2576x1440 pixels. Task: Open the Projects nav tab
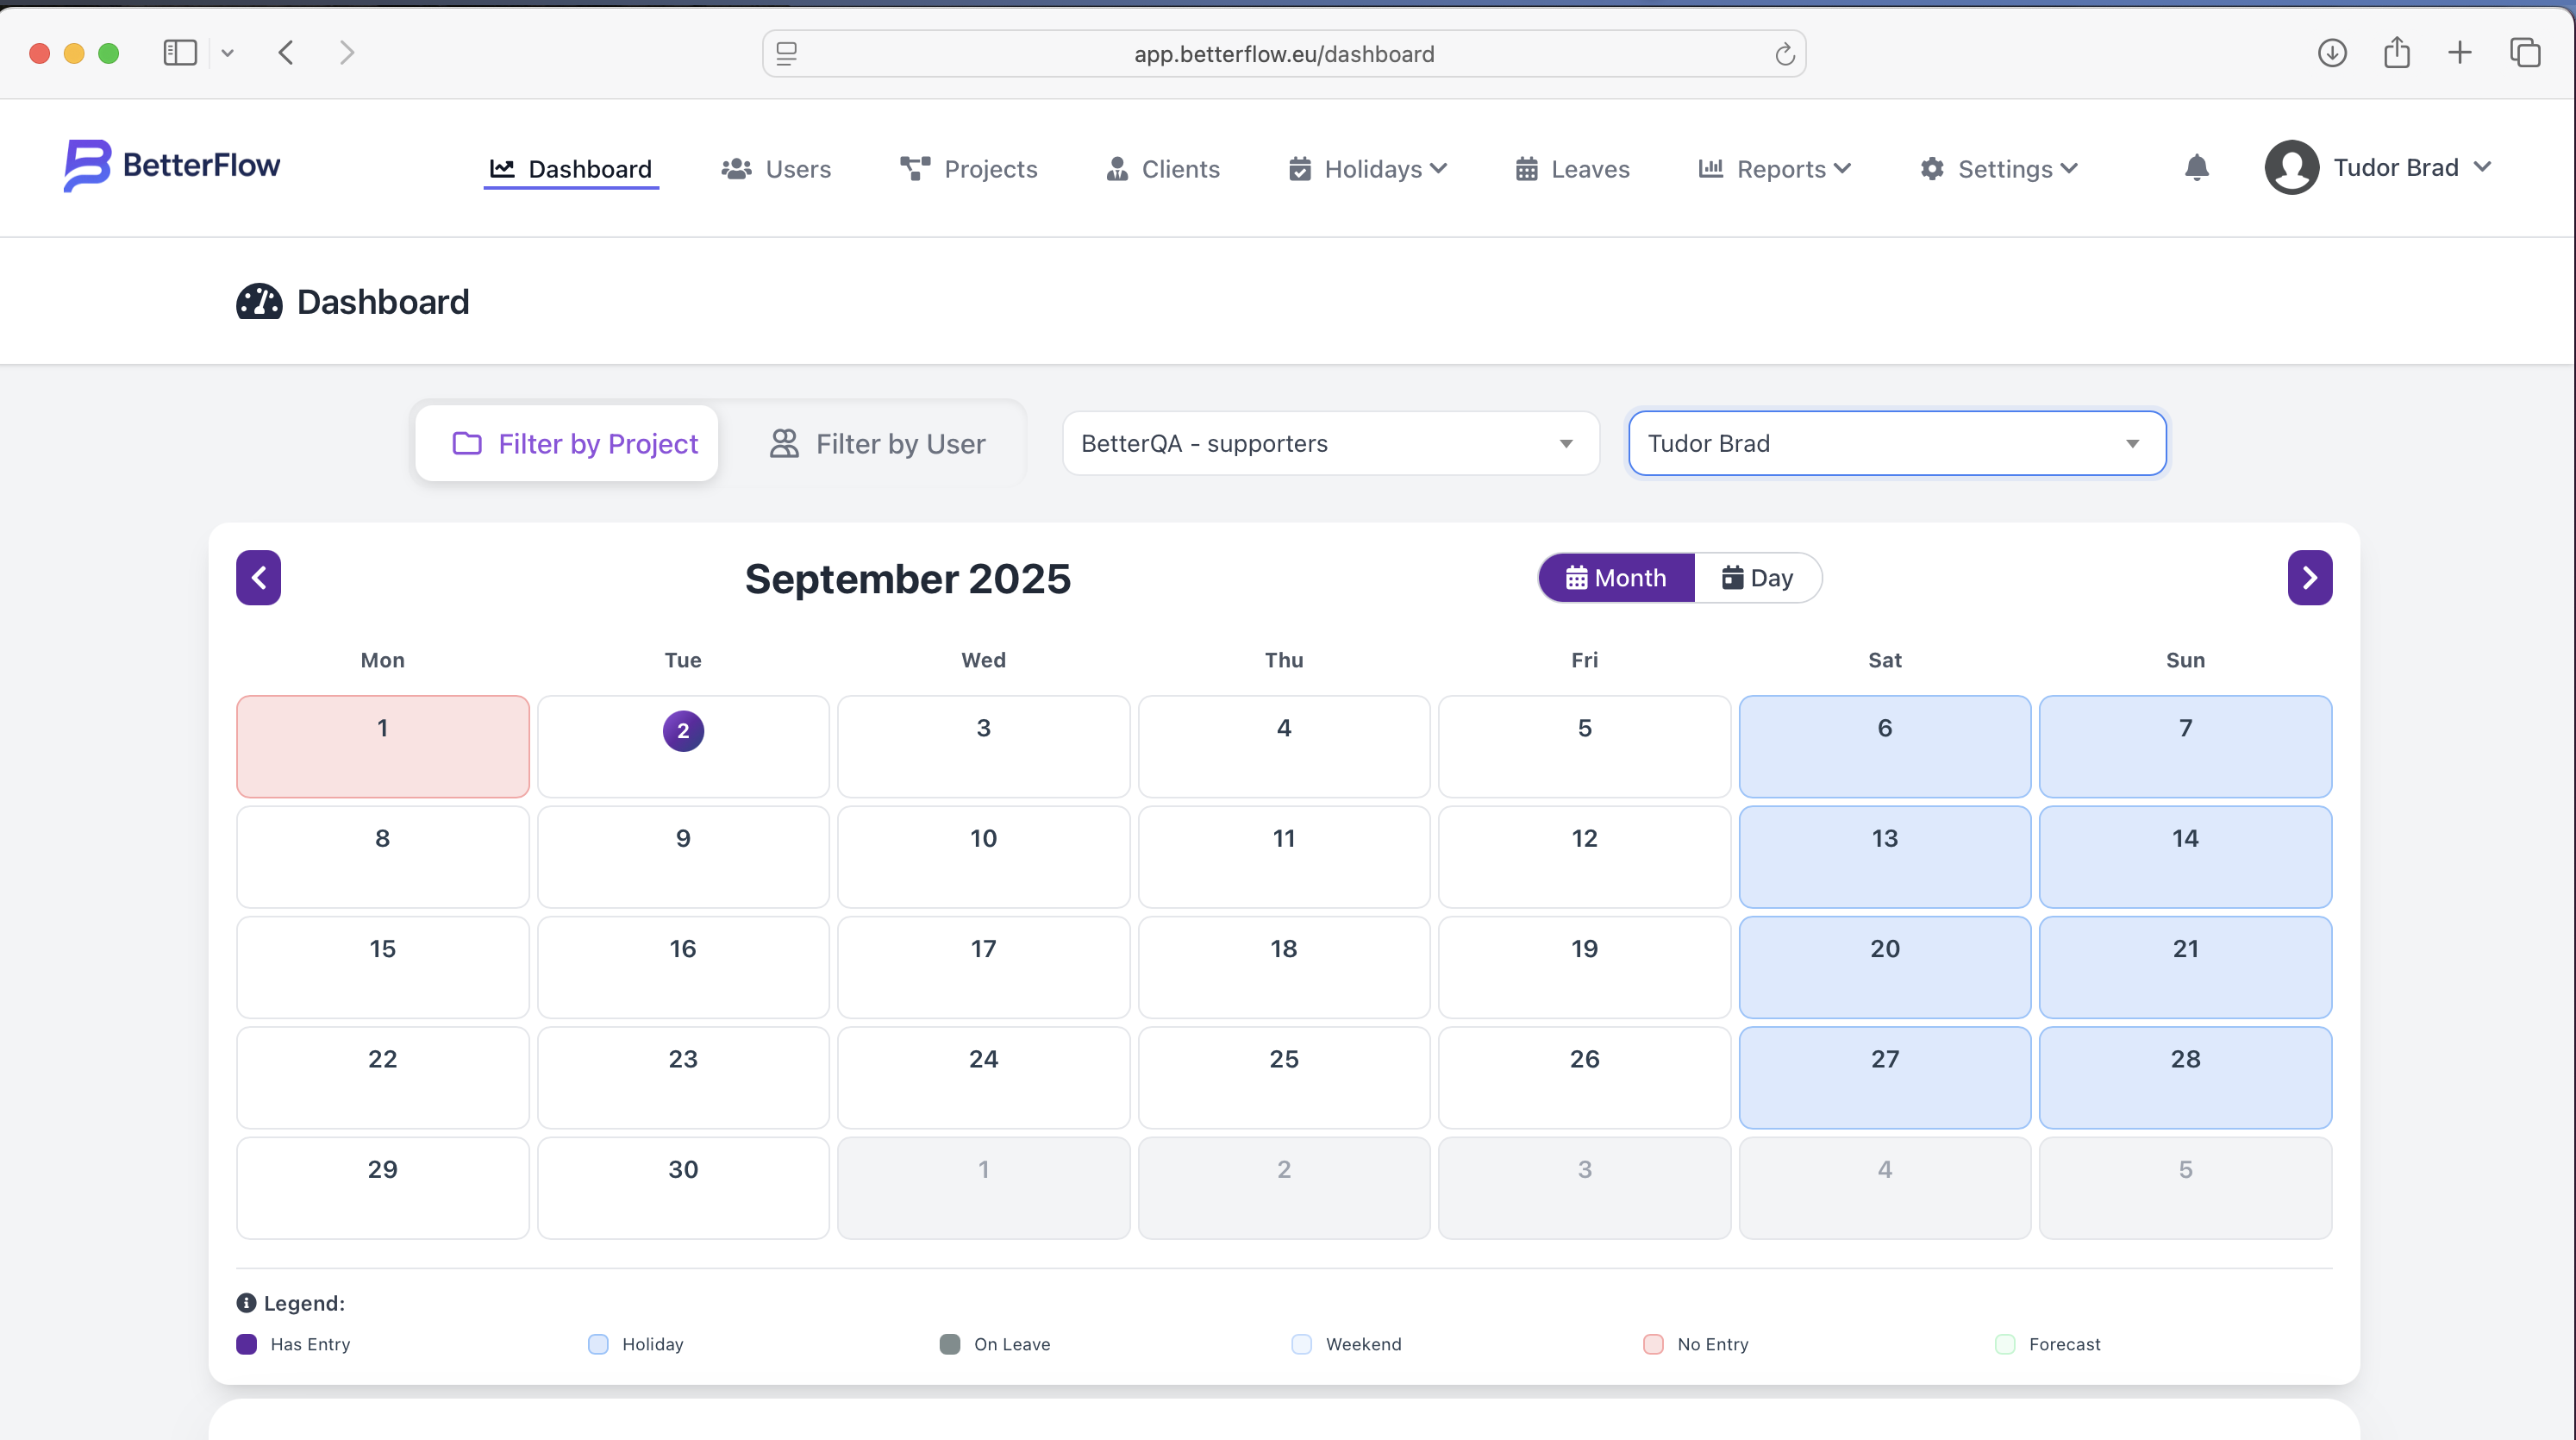[968, 169]
